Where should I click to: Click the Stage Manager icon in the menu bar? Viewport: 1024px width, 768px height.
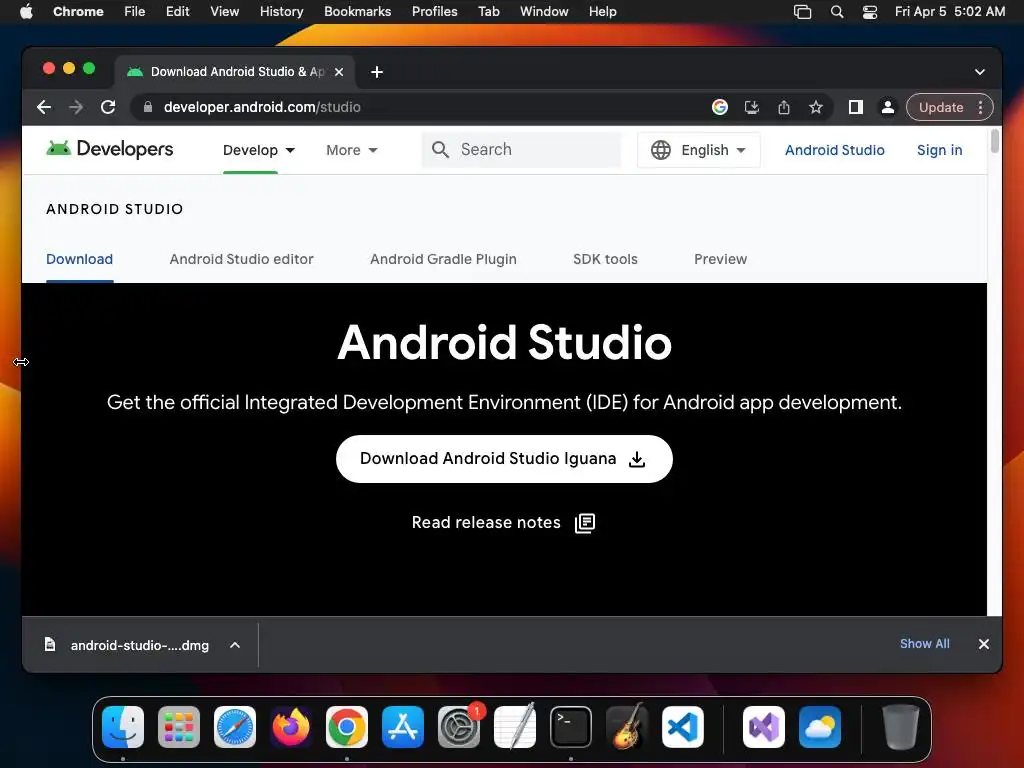(x=803, y=12)
